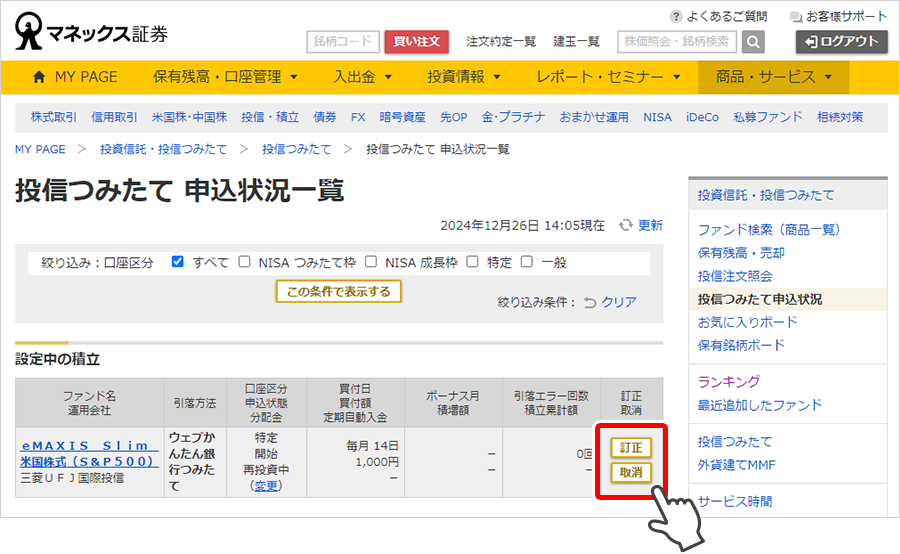Open the 最近追加したファンド sidebar link
This screenshot has width=900, height=554.
coord(760,405)
